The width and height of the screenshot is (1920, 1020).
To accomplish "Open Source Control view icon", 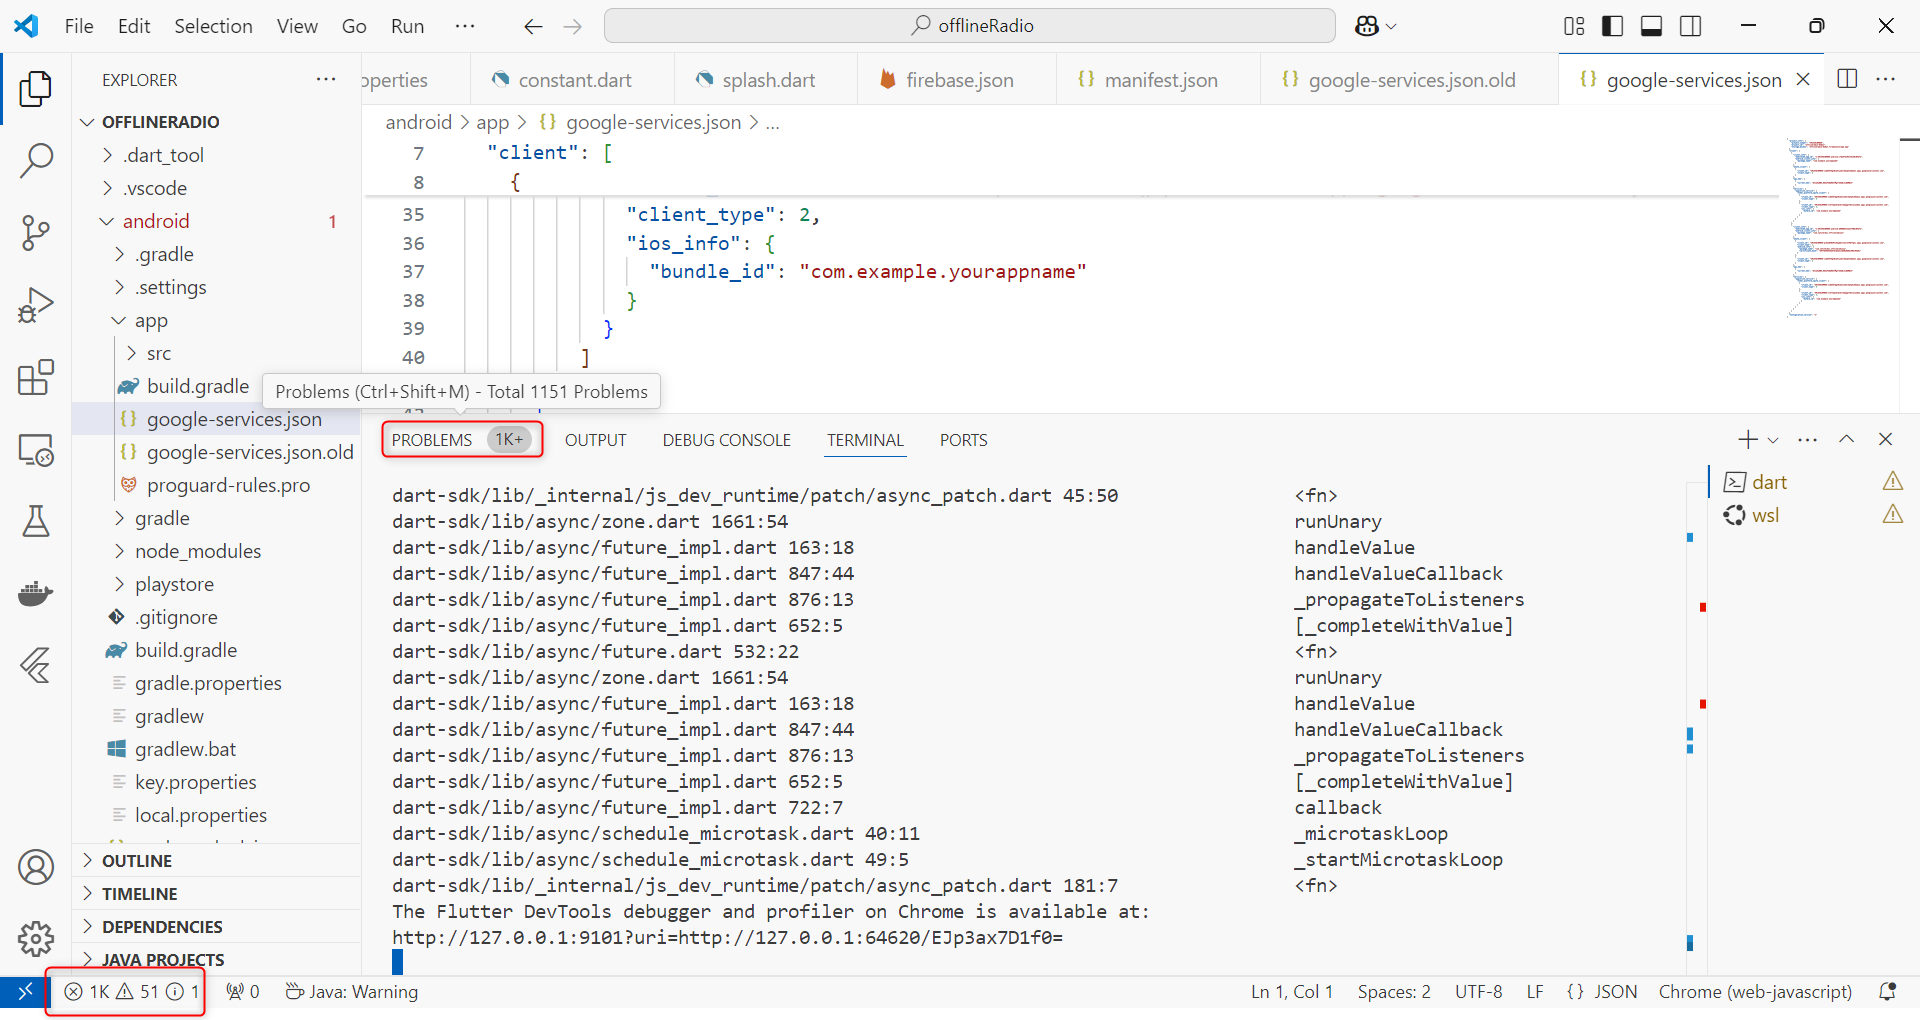I will 36,232.
